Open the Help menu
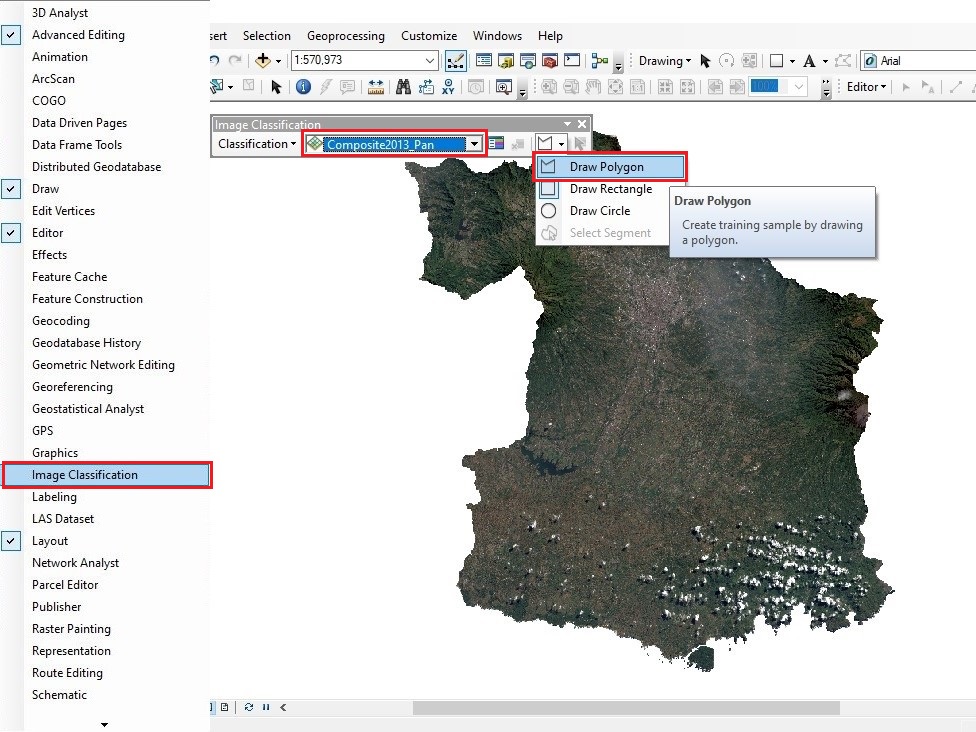Viewport: 976px width, 732px height. pos(550,35)
